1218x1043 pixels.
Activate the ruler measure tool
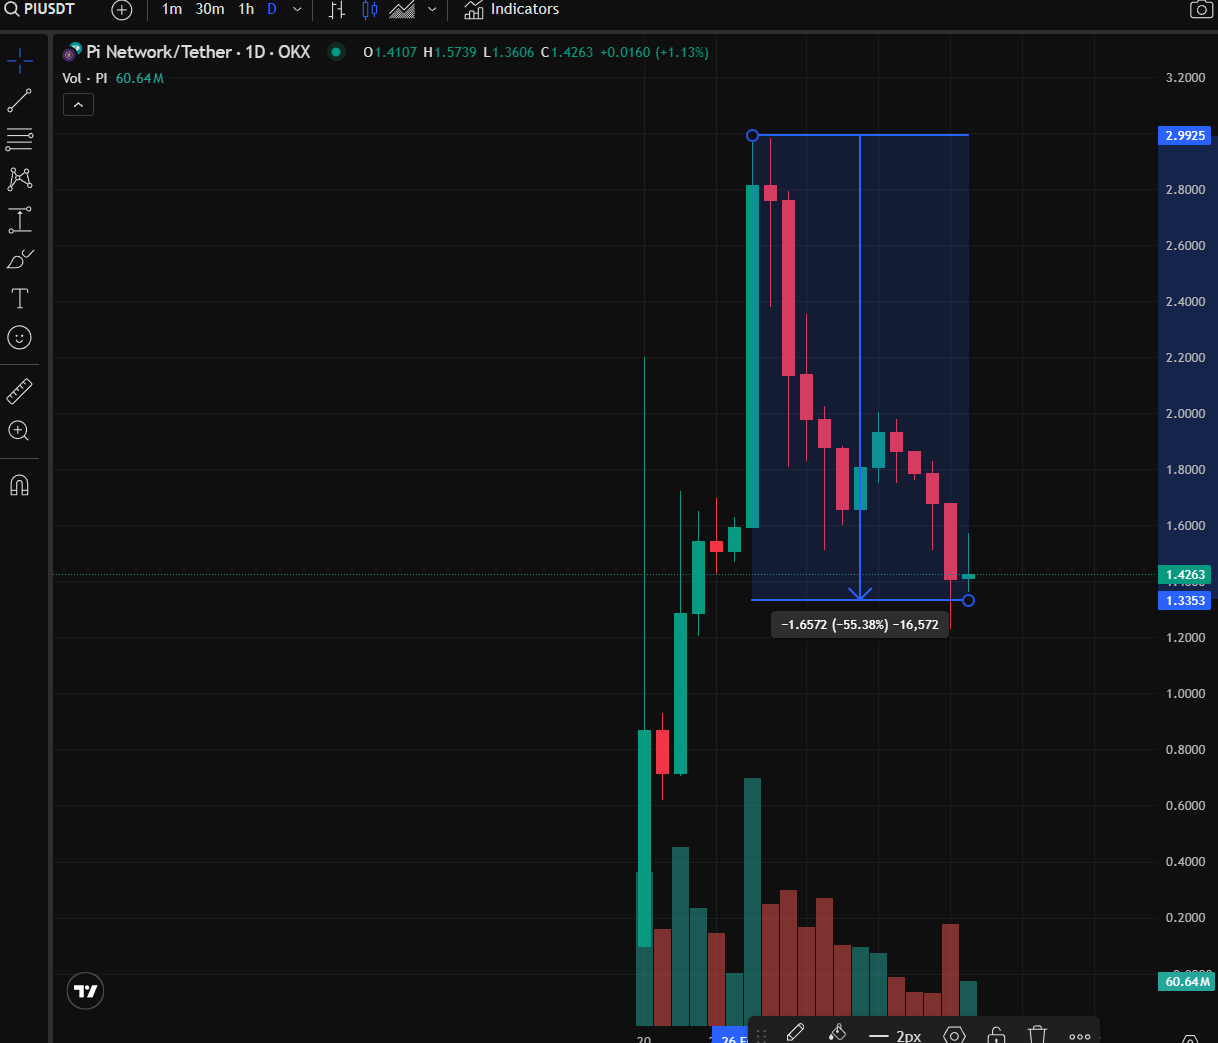point(20,391)
